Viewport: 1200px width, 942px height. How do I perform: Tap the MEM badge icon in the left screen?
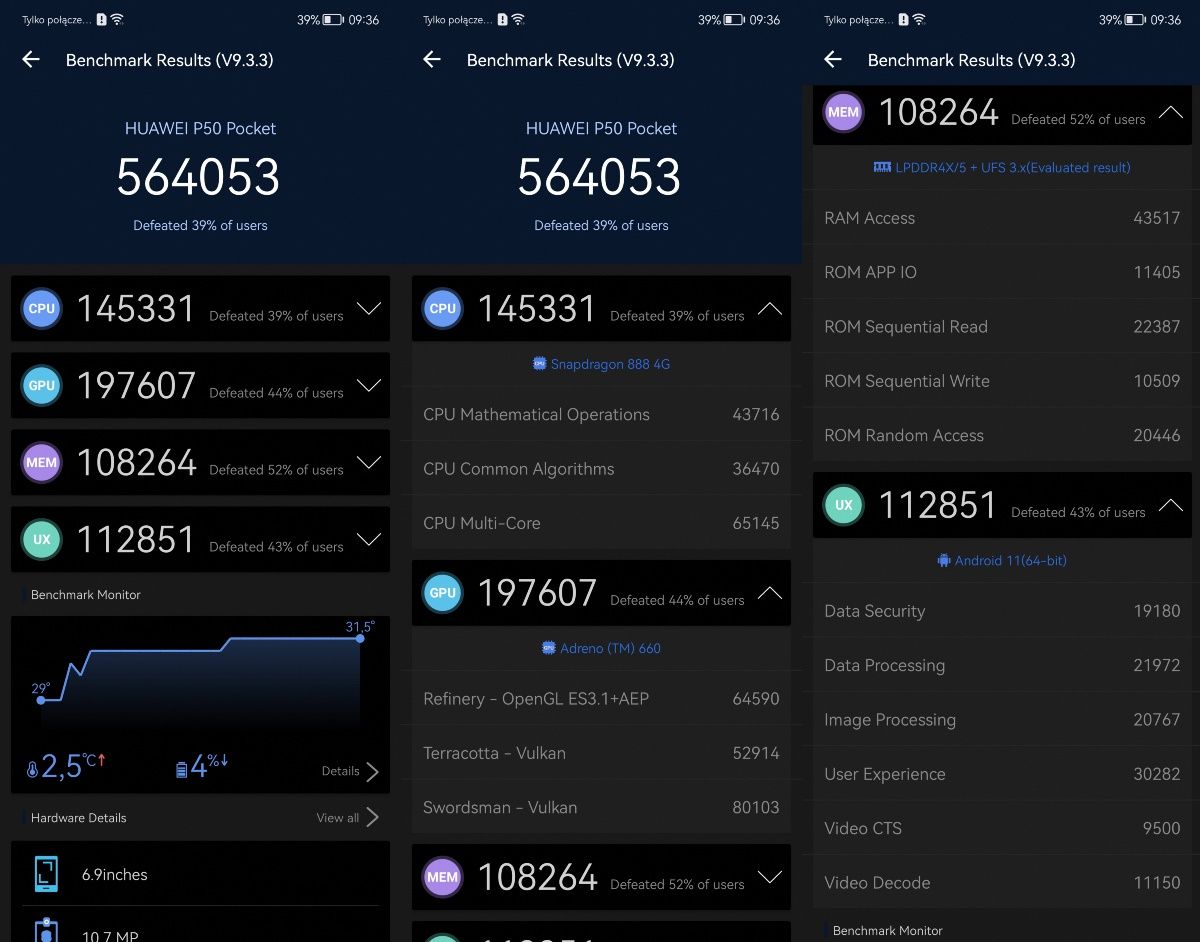(42, 463)
